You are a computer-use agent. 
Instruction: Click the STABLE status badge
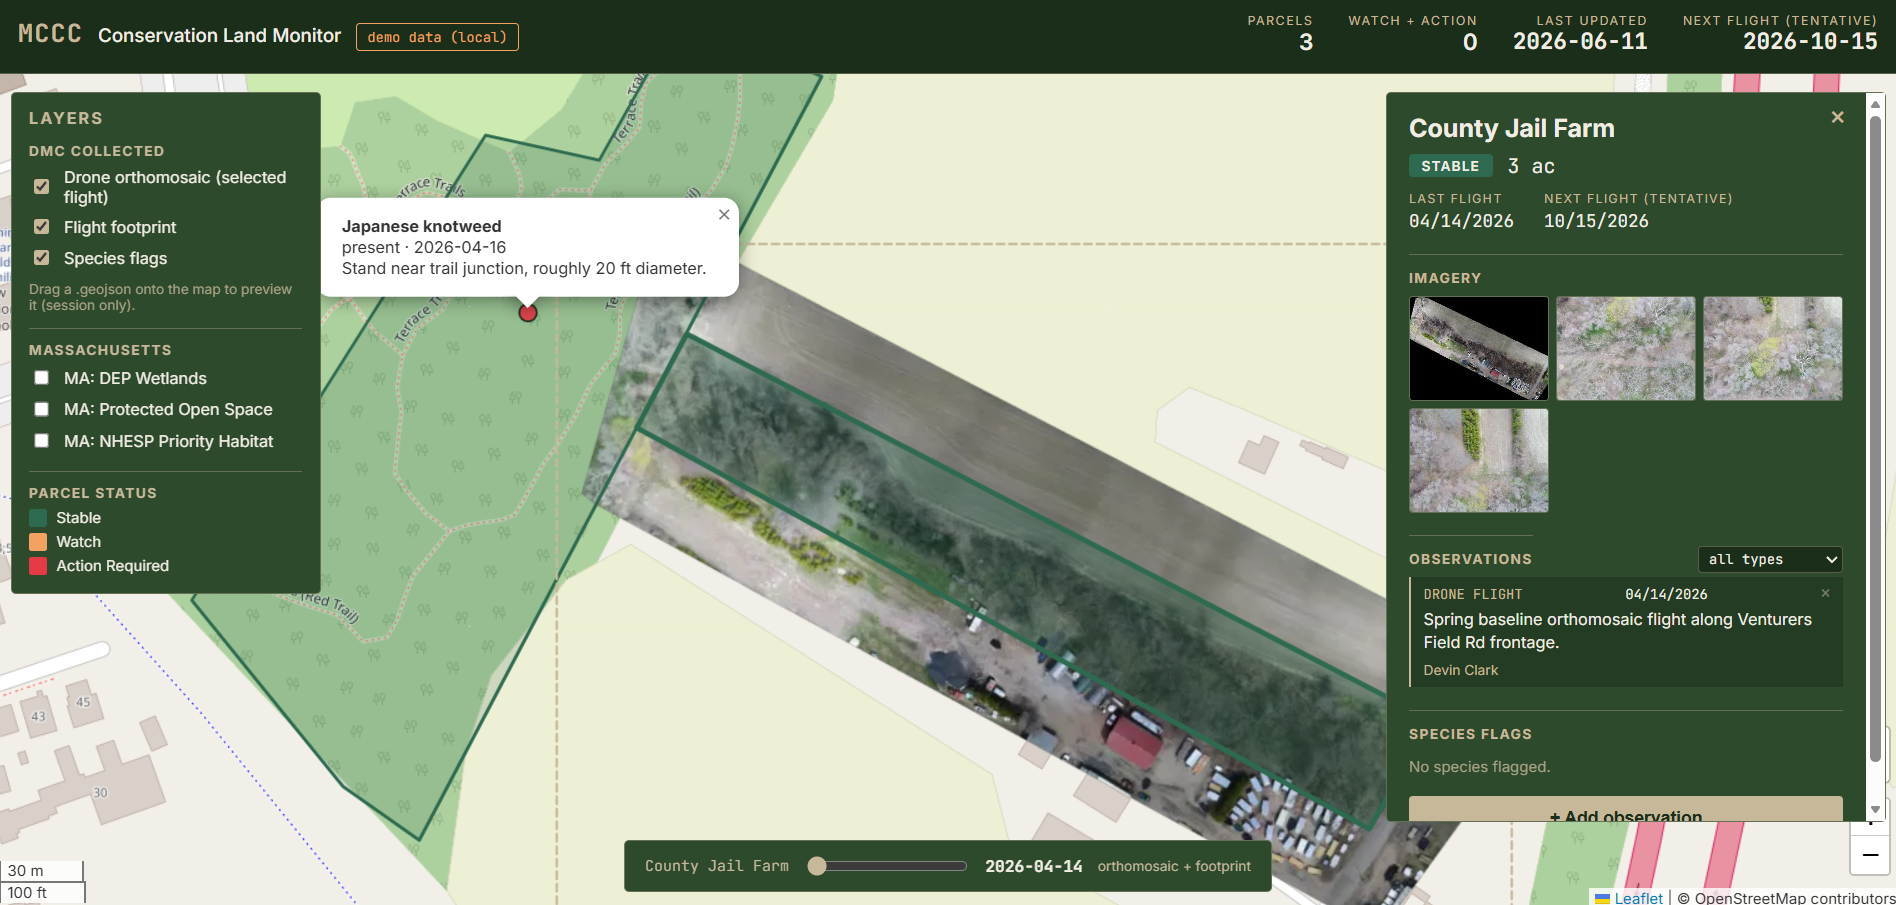[x=1450, y=166]
